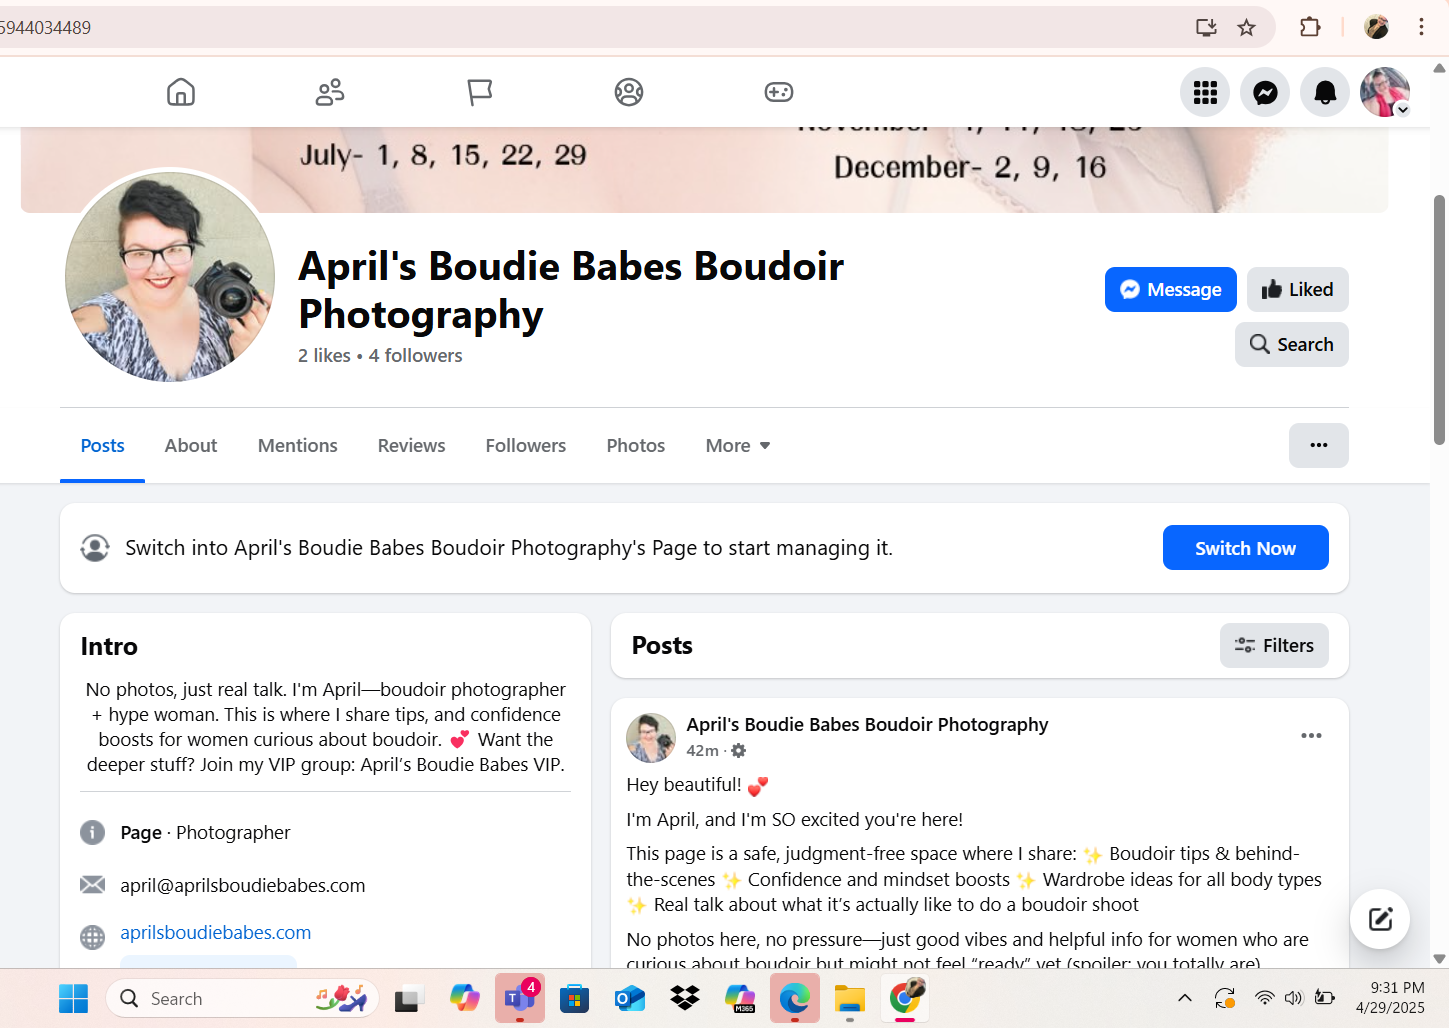This screenshot has height=1028, width=1449.
Task: Open Outlook from the taskbar
Action: point(629,998)
